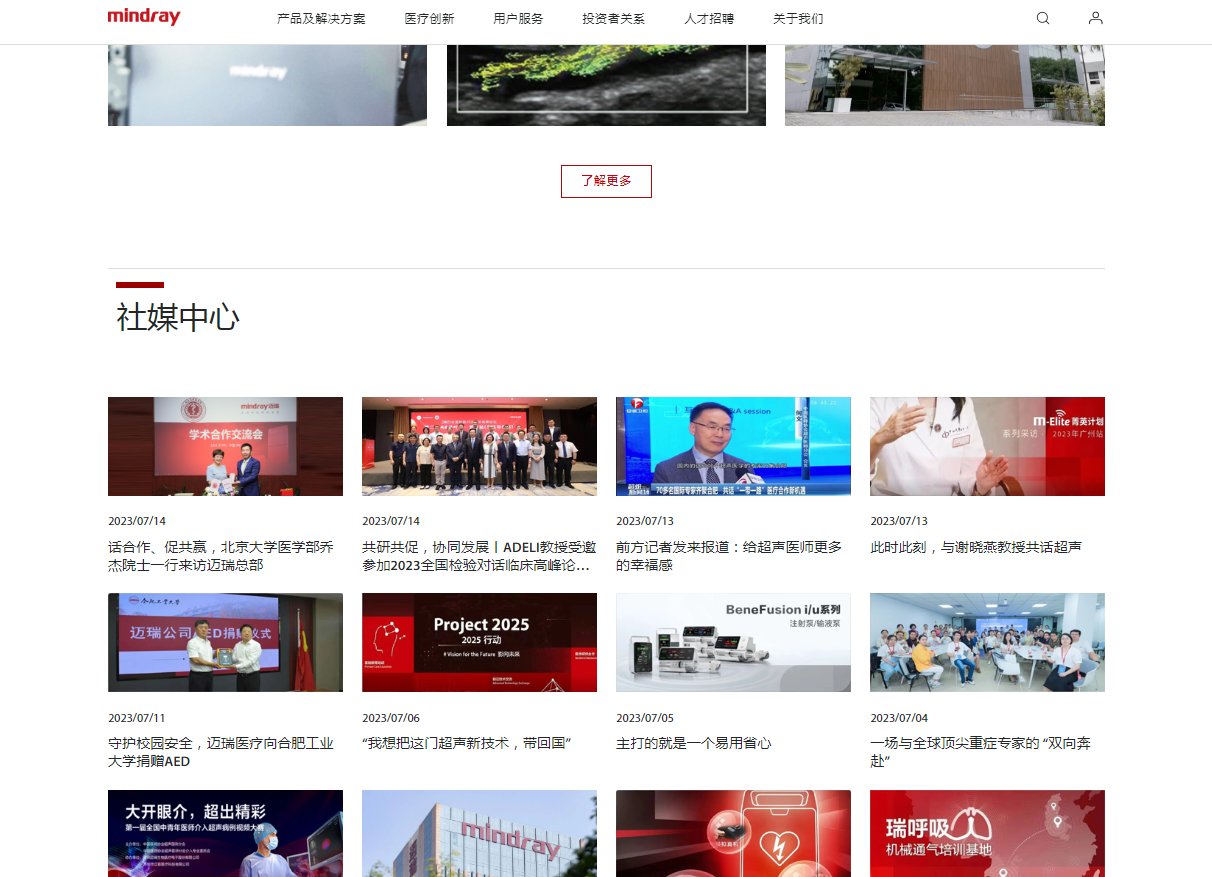Open article 此时此刻,与谢晓燕教授共话超声
The height and width of the screenshot is (877, 1212).
[976, 548]
